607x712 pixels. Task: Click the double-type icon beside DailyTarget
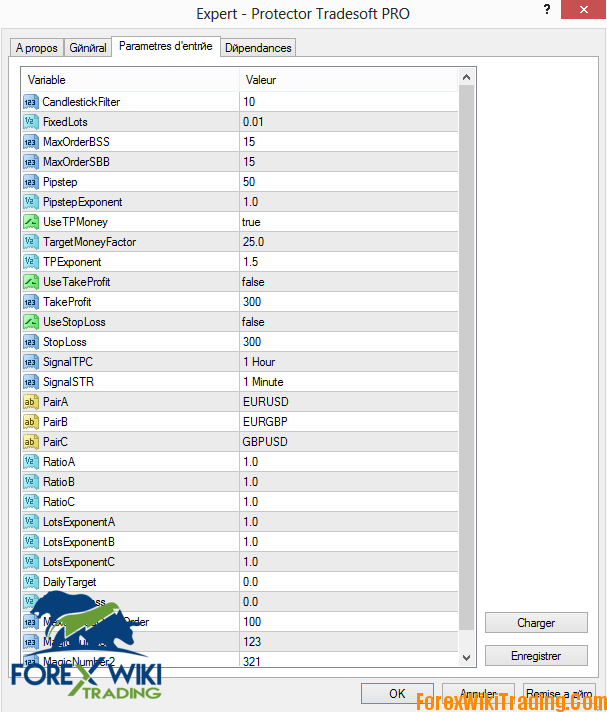coord(30,582)
